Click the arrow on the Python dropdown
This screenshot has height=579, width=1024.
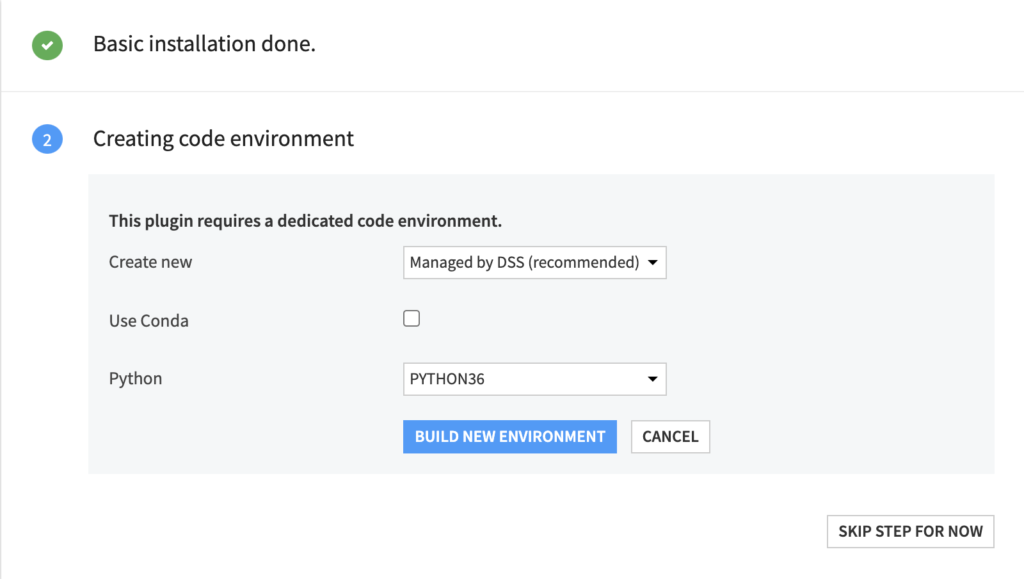click(x=652, y=379)
